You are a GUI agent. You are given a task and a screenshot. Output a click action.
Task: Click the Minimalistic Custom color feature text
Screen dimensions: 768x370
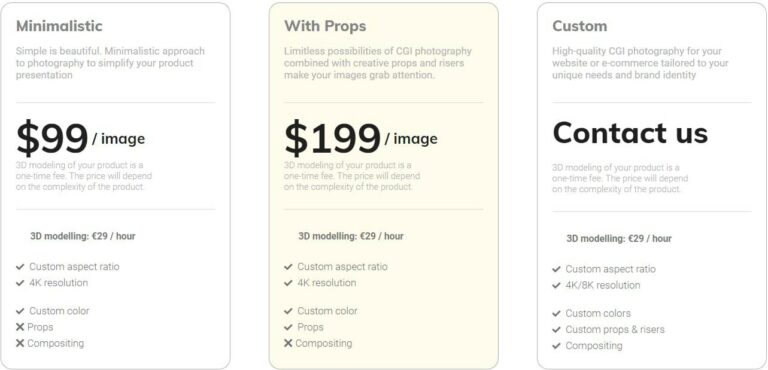pos(59,311)
